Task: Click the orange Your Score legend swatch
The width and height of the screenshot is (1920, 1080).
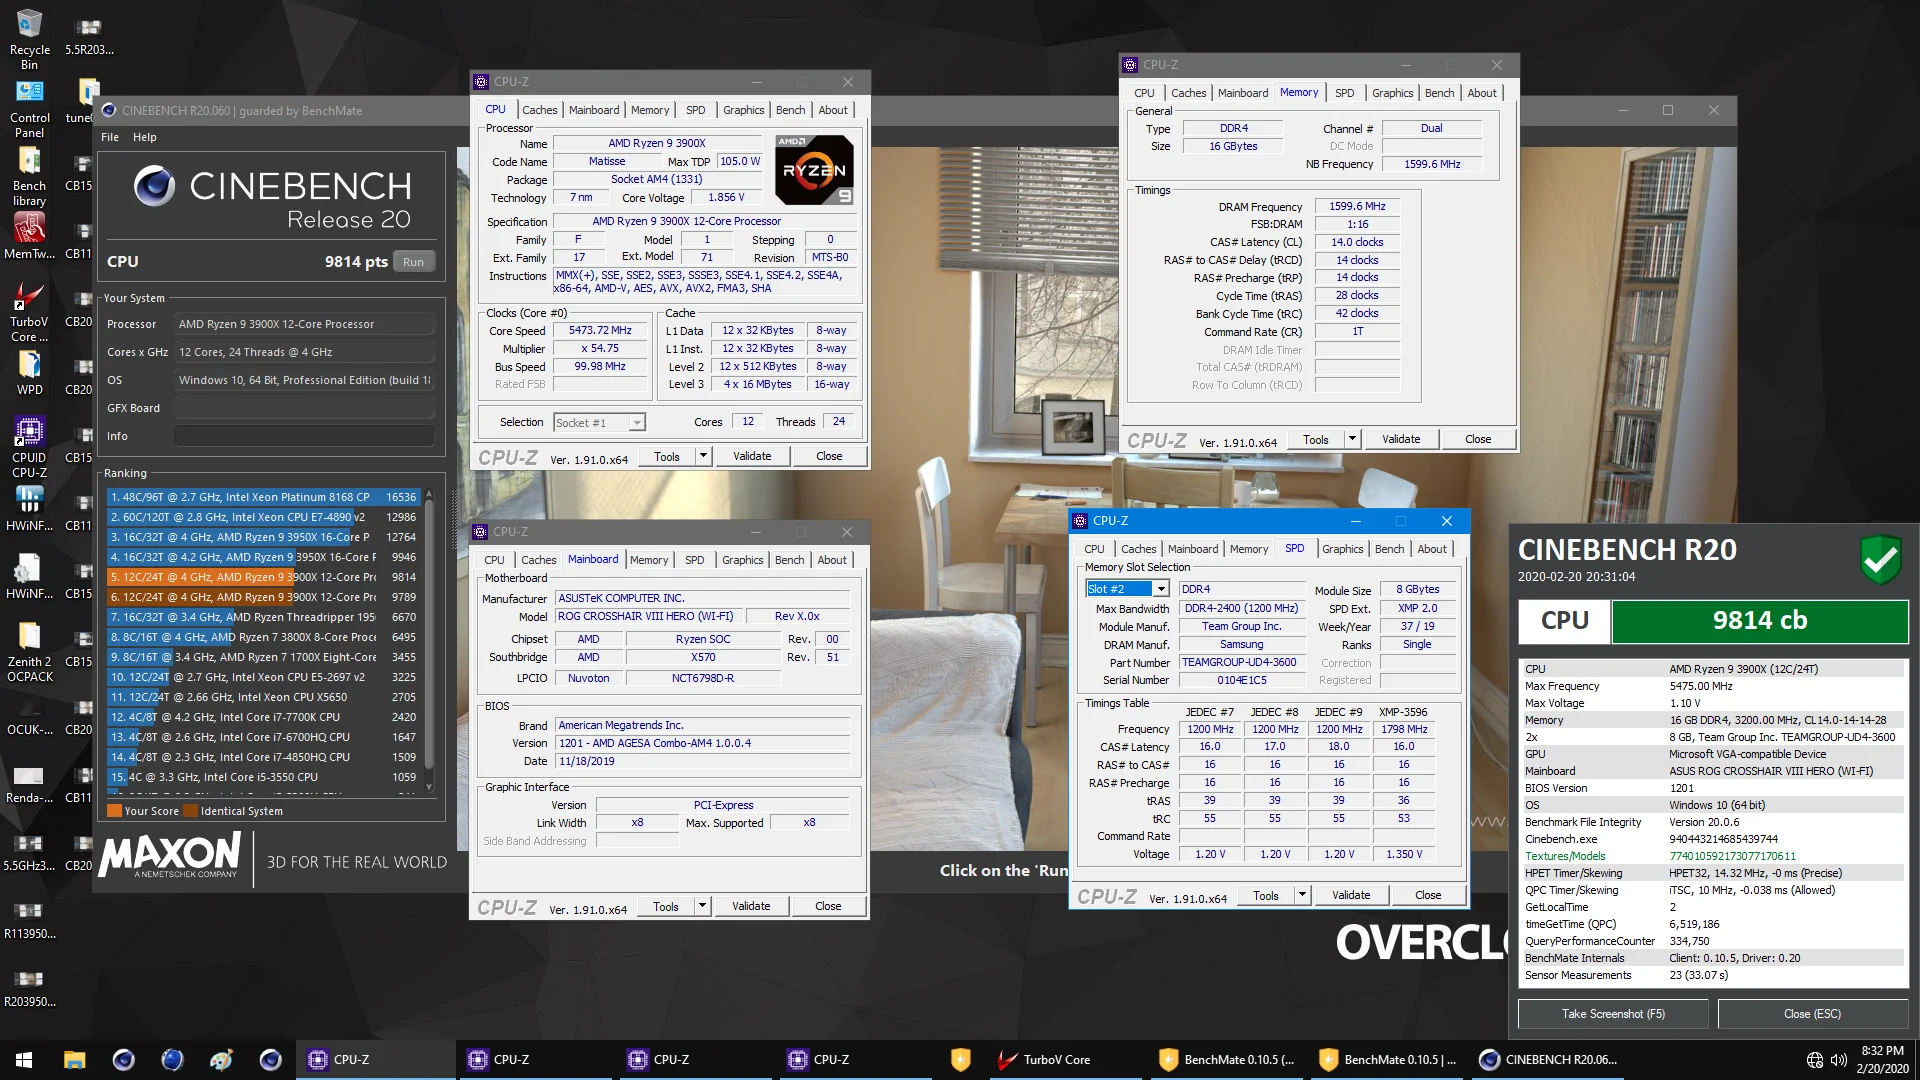Action: point(114,811)
